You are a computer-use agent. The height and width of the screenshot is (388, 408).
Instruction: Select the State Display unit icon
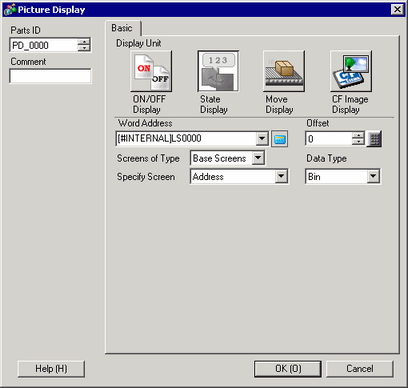pos(218,71)
